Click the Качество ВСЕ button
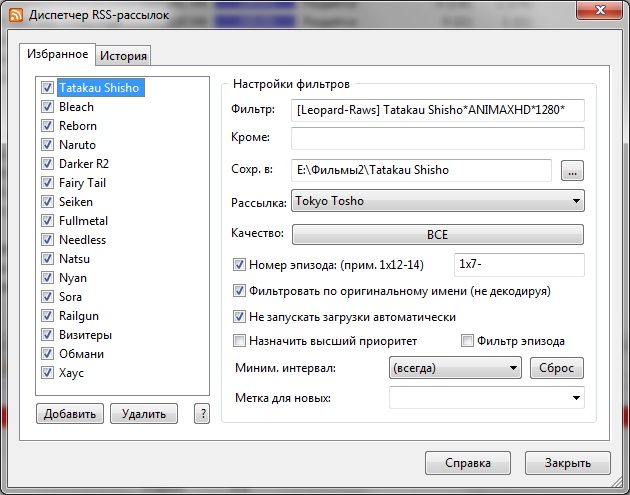Image resolution: width=630 pixels, height=495 pixels. tap(437, 235)
